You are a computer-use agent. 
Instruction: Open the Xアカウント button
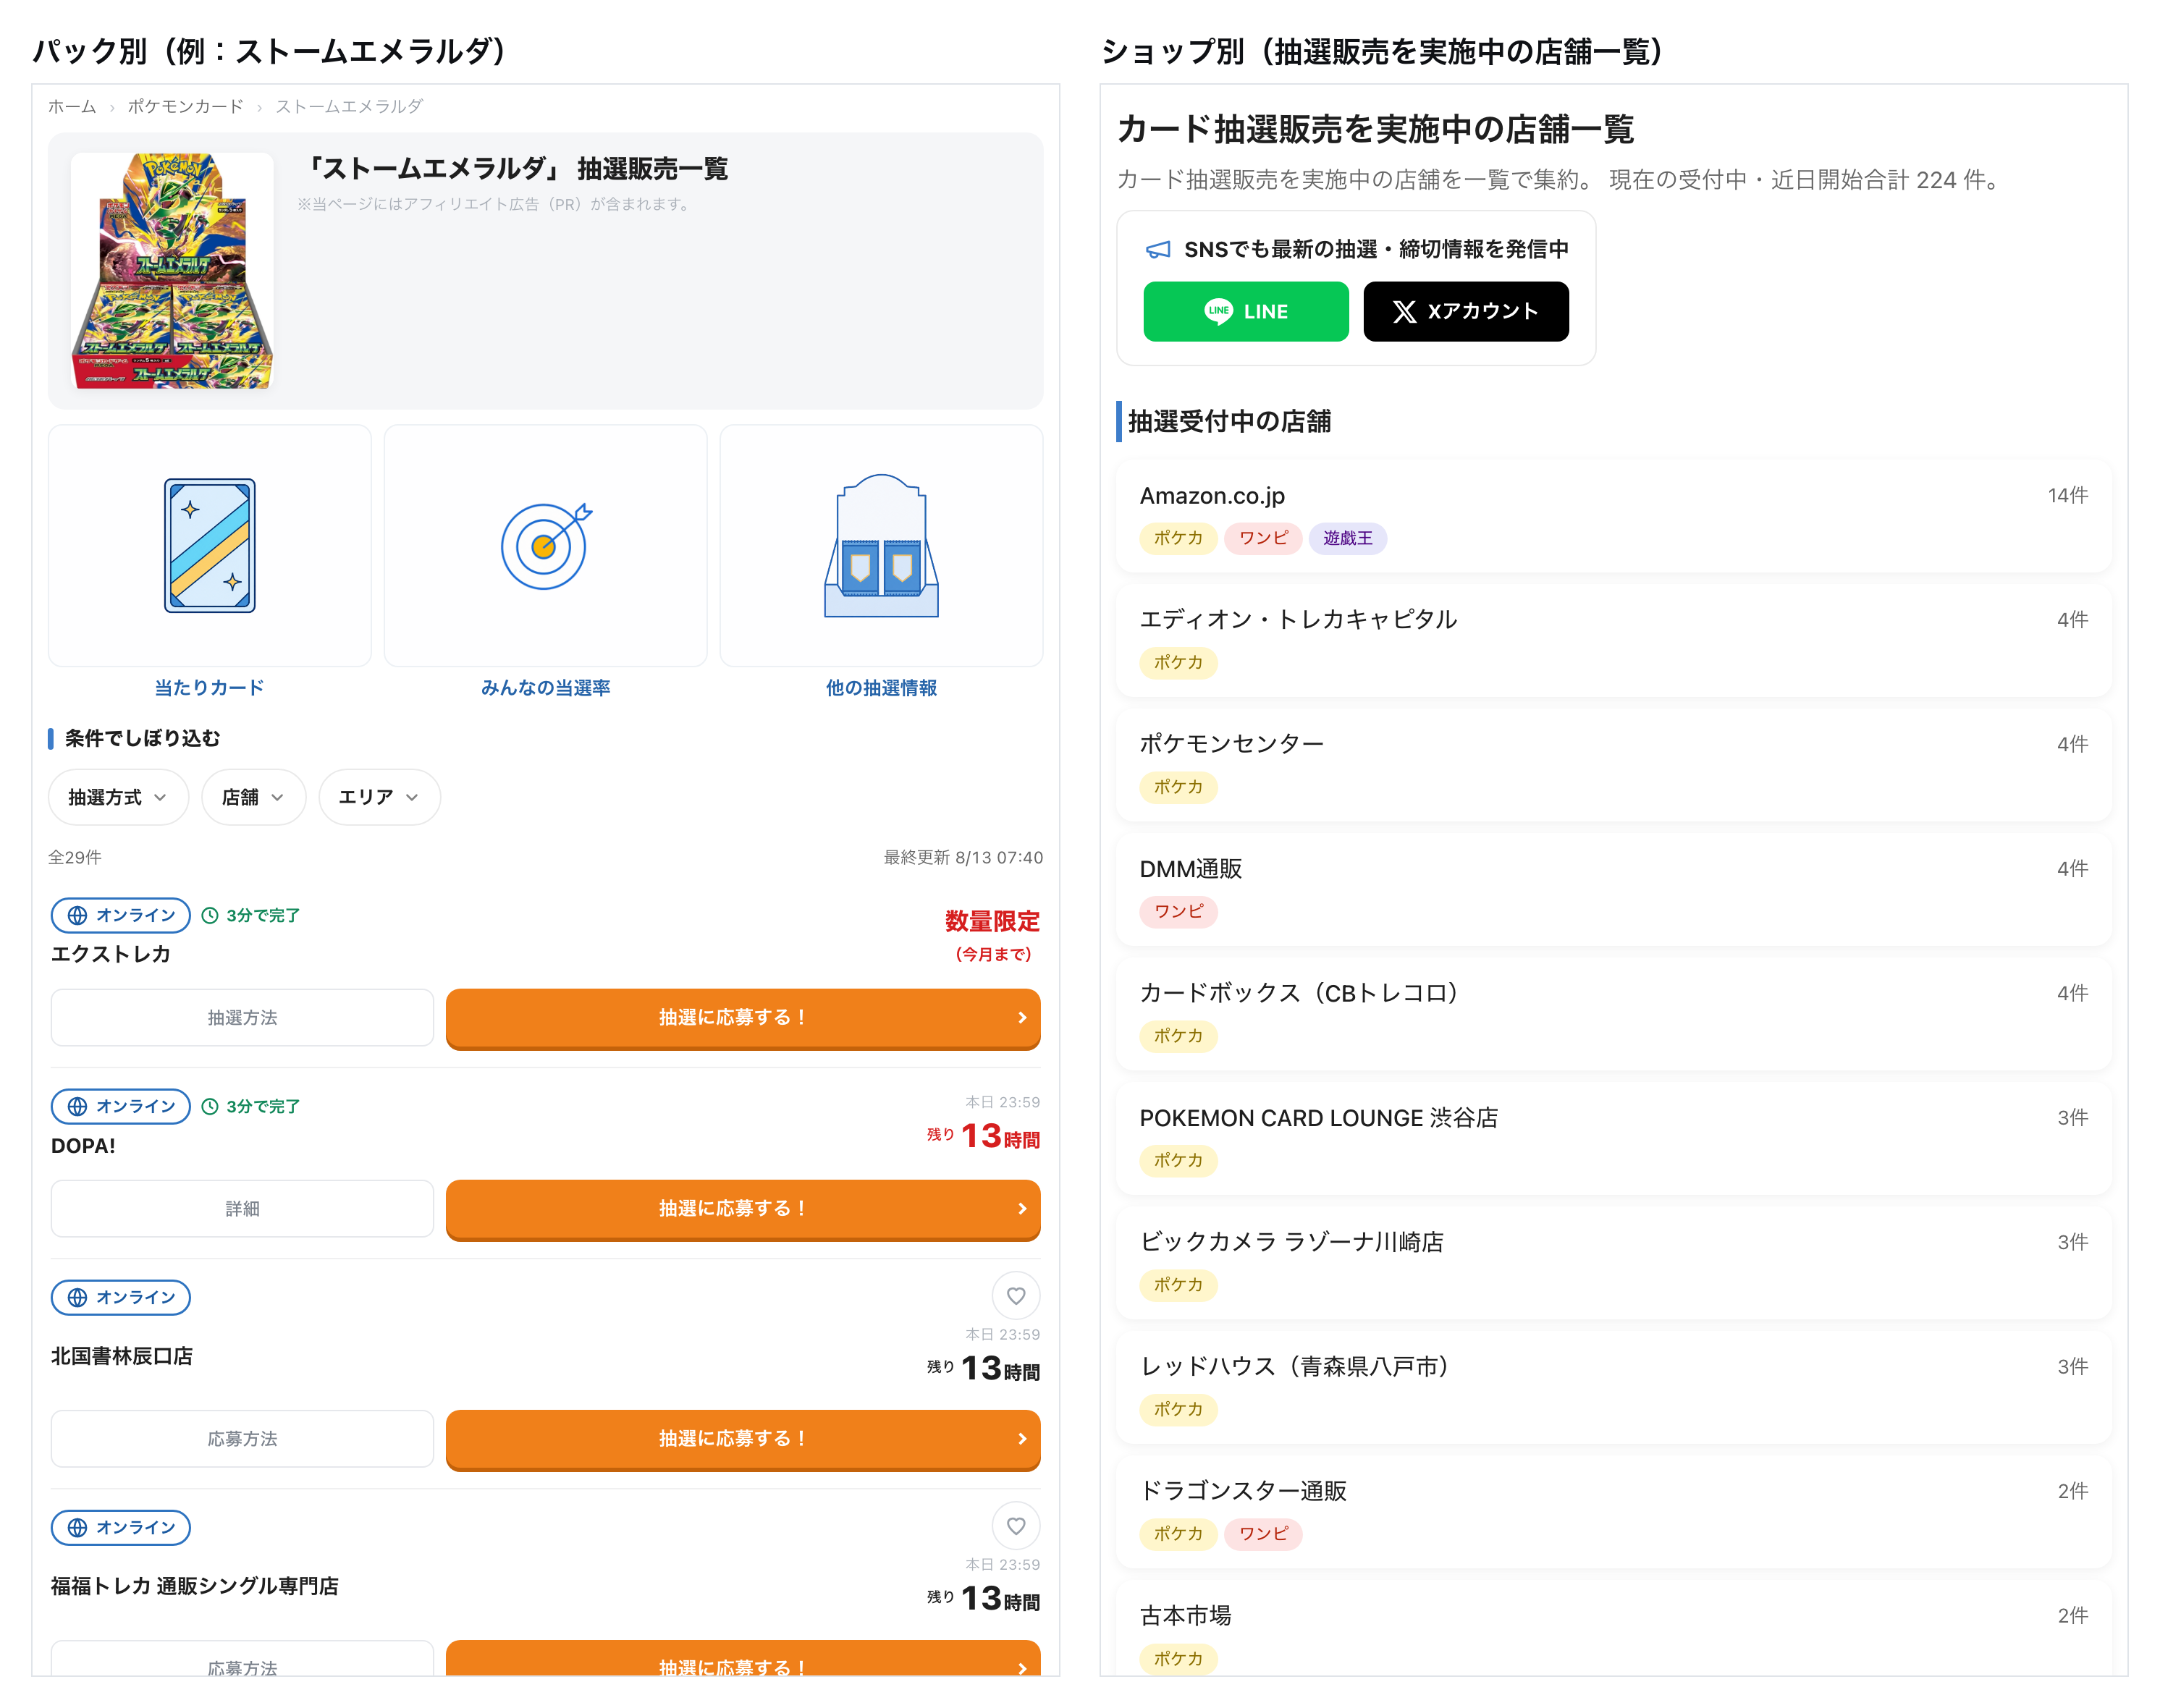point(1465,311)
